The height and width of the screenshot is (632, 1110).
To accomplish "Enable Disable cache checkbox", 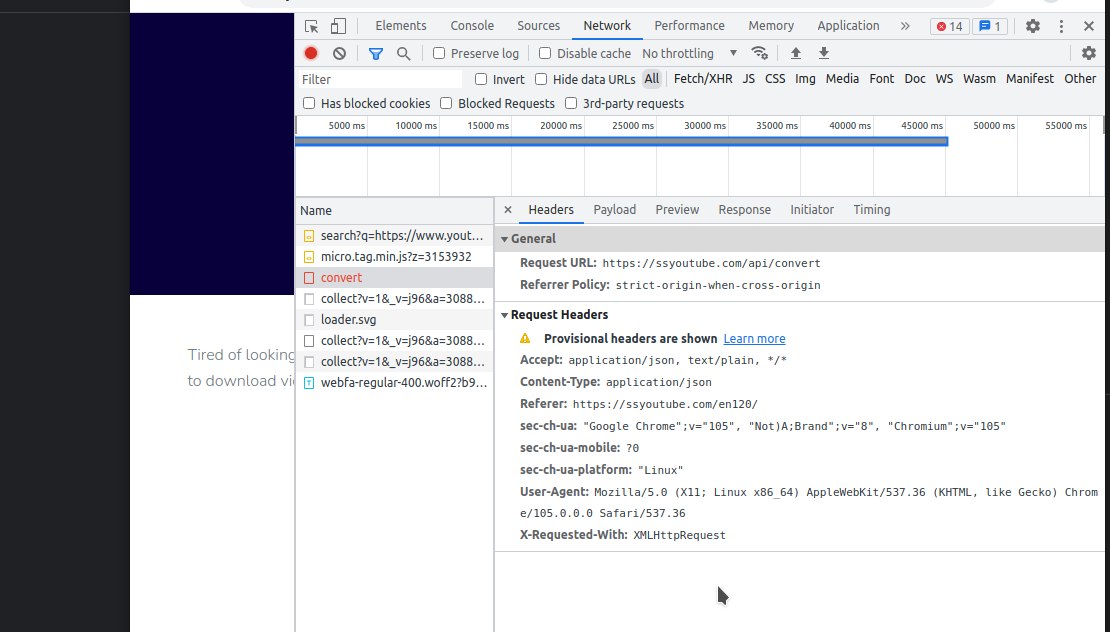I will click(545, 53).
